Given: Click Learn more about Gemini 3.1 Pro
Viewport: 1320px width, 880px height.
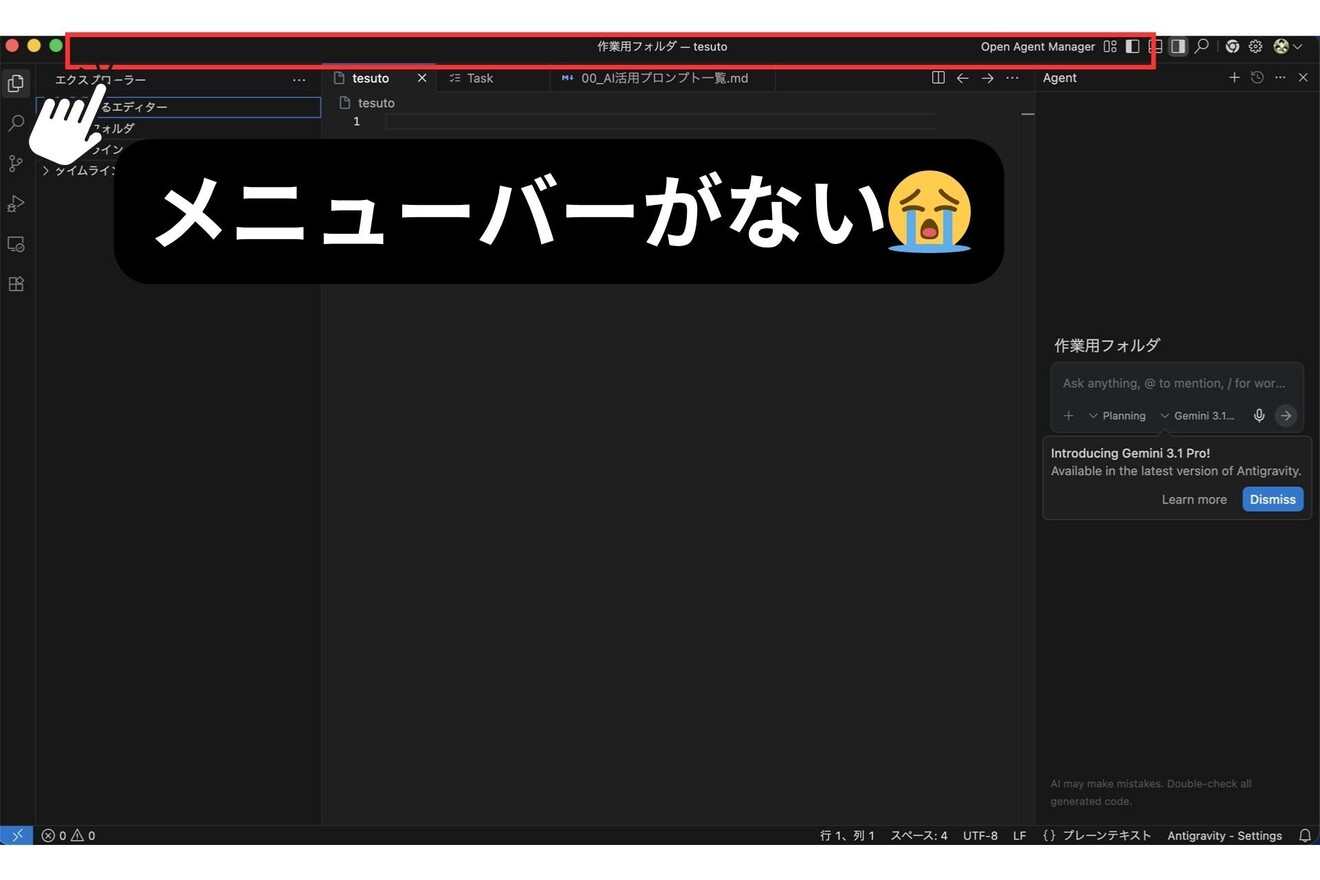Looking at the screenshot, I should [1194, 499].
